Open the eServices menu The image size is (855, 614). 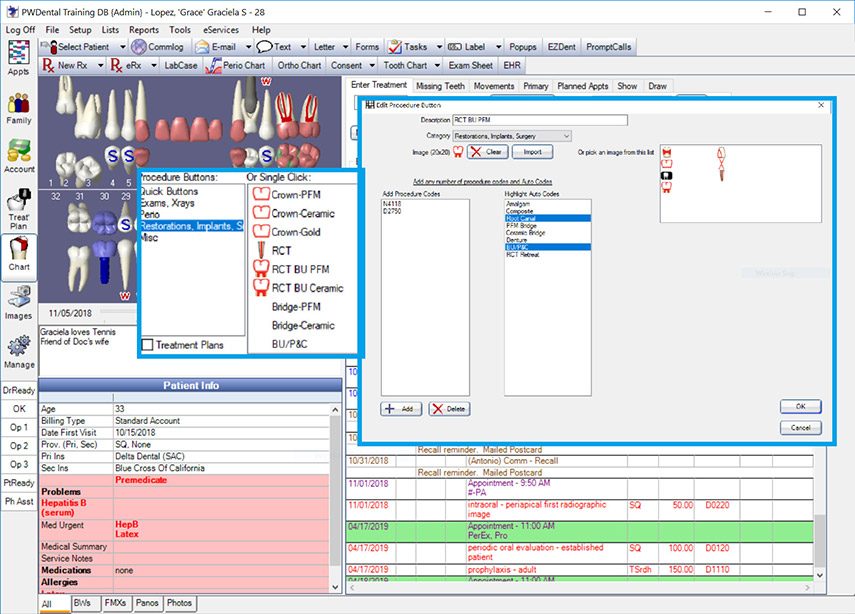[221, 30]
